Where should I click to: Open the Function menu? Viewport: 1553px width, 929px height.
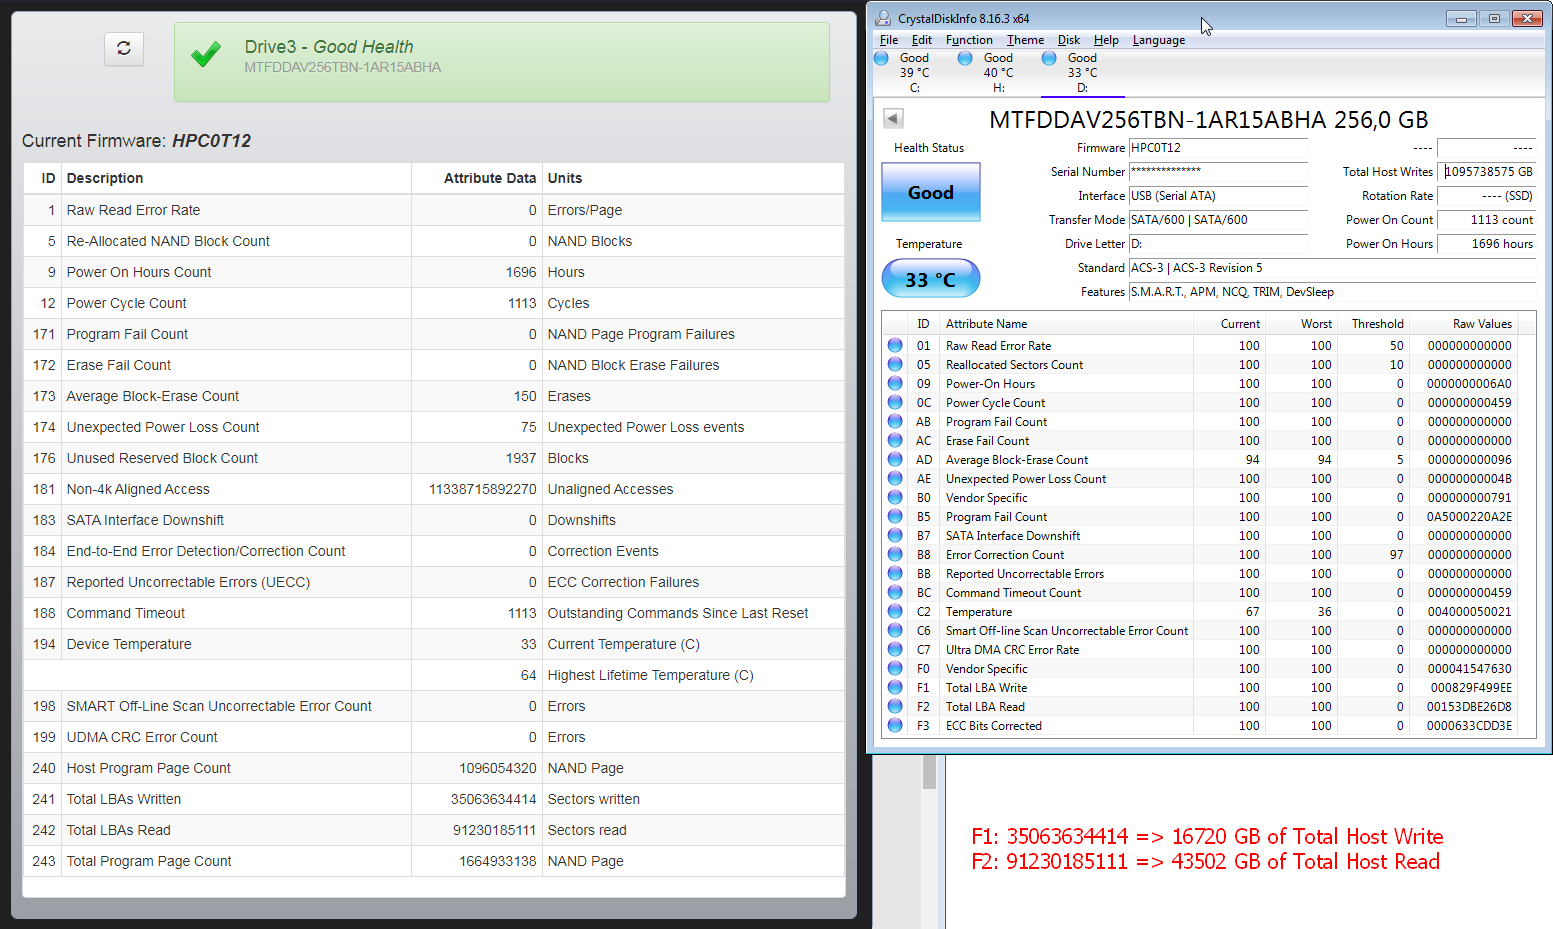pos(969,40)
